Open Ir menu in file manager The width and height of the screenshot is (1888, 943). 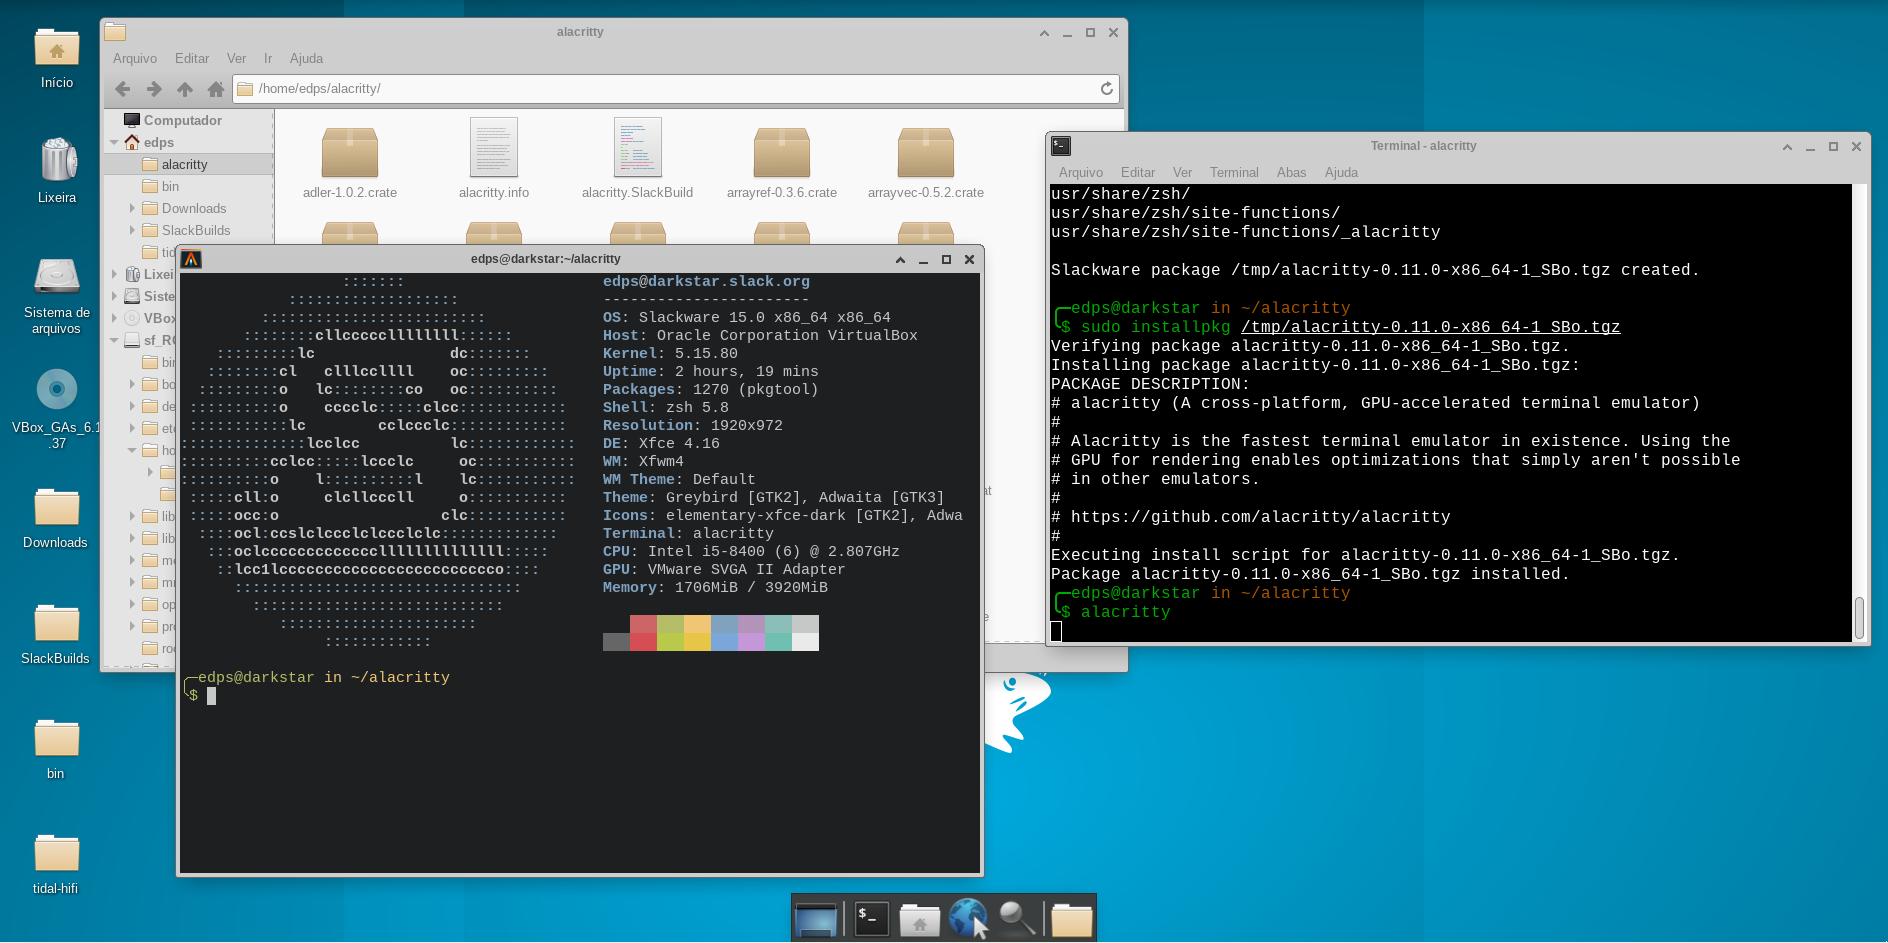268,58
